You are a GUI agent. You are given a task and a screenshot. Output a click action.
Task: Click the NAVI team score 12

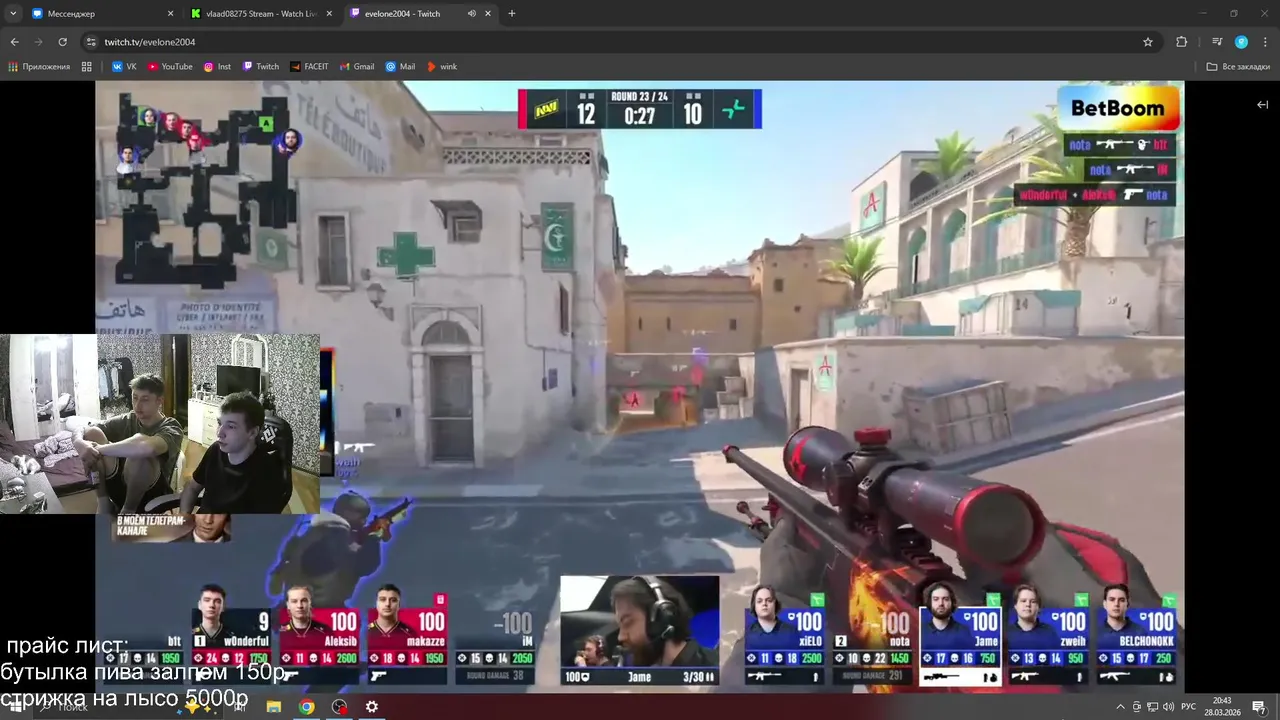tap(586, 114)
